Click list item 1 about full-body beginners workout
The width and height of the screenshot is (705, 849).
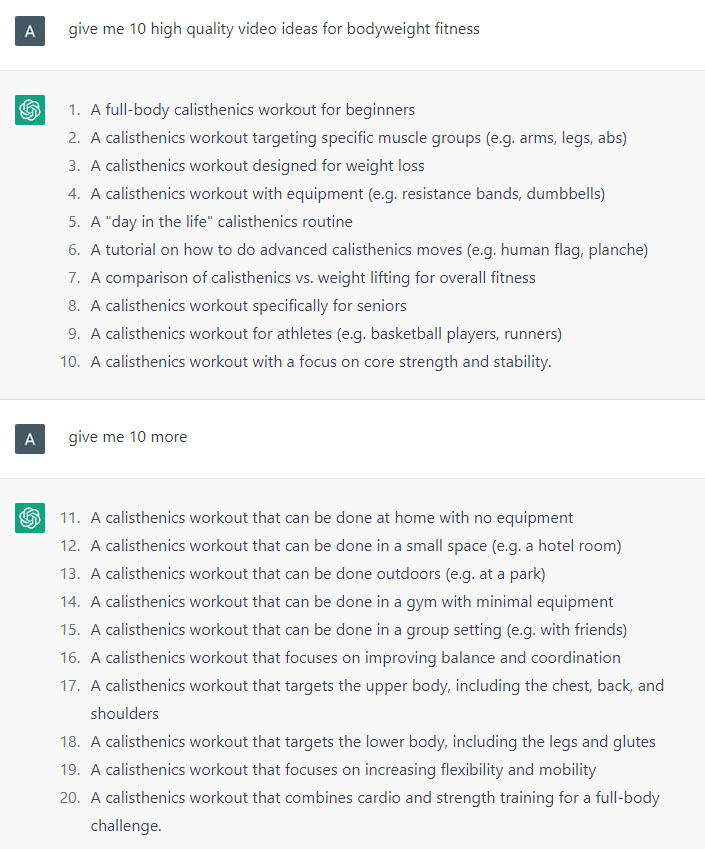[x=252, y=110]
